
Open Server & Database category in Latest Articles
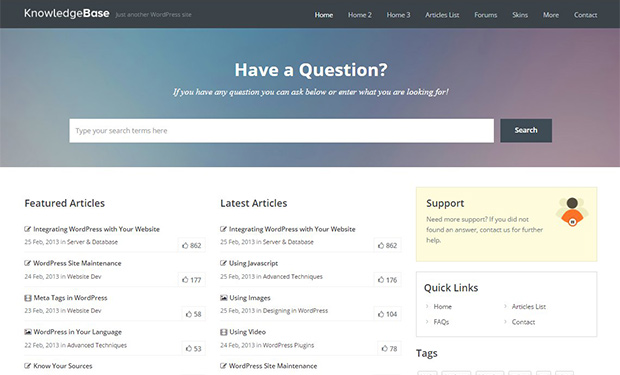pyautogui.click(x=288, y=242)
